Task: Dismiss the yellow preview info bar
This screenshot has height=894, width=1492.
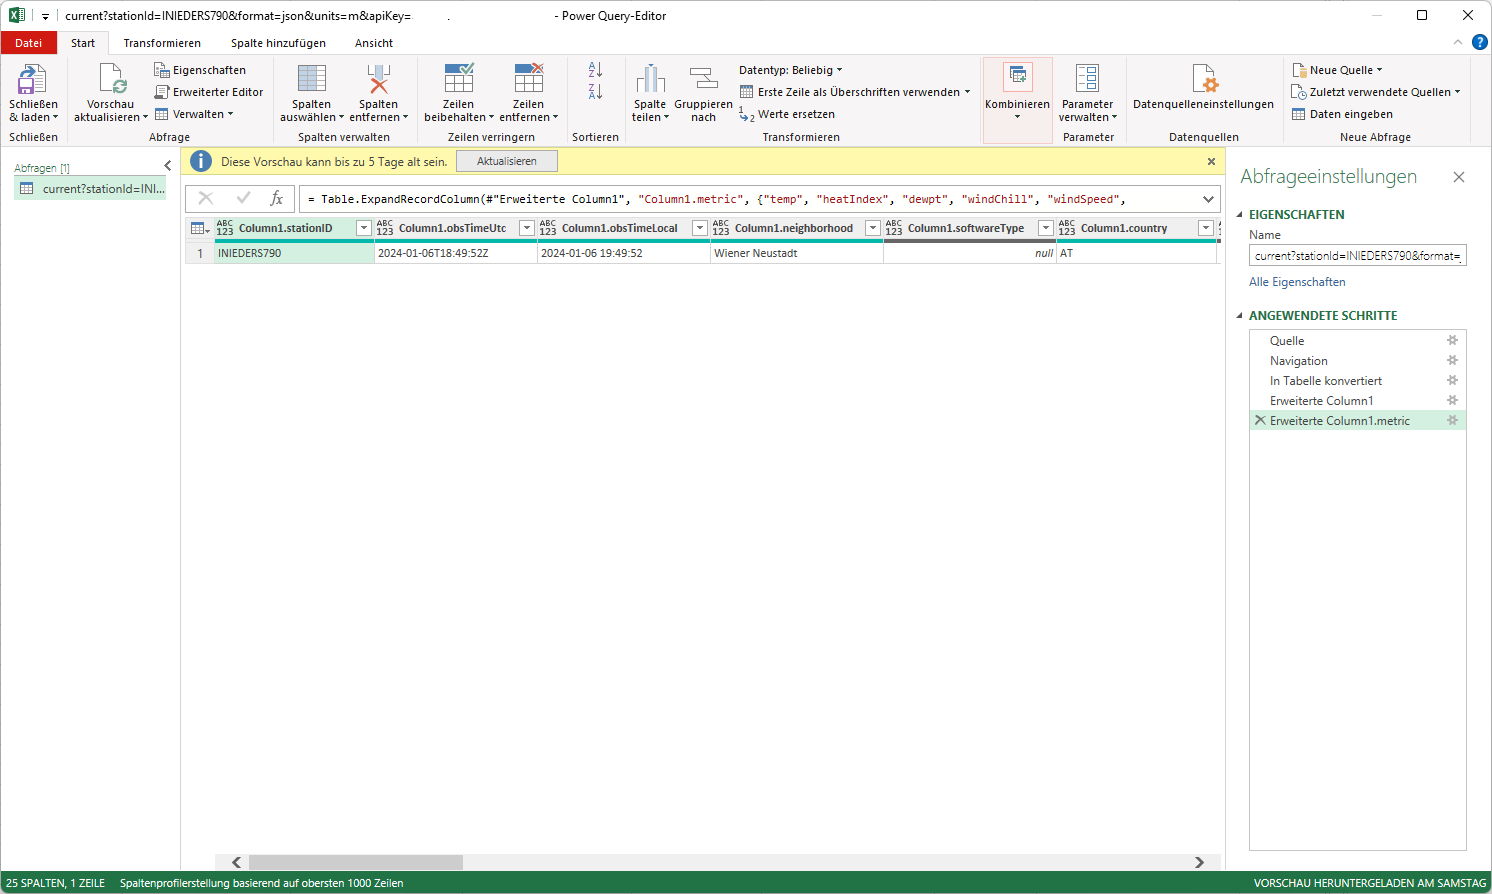Action: [x=1211, y=161]
